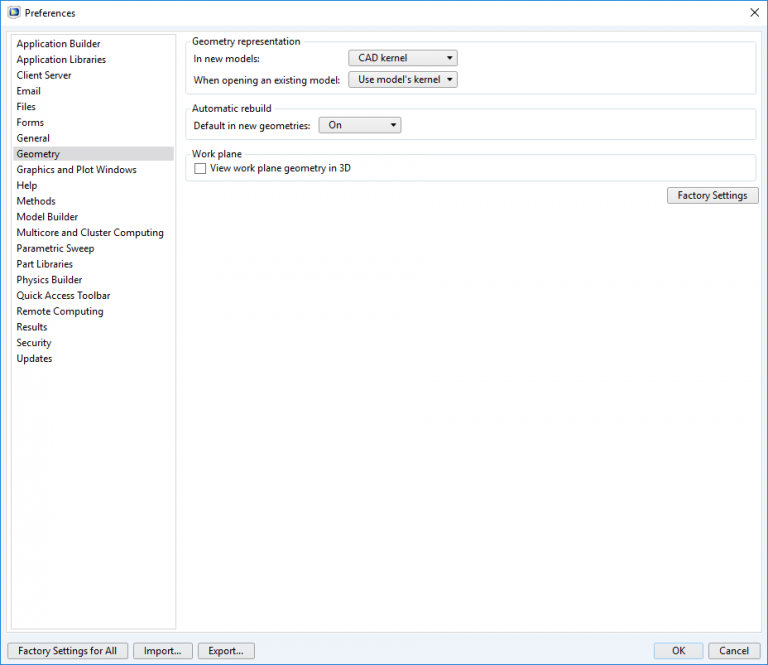The height and width of the screenshot is (665, 768).
Task: Click the Import... button
Action: tap(163, 651)
